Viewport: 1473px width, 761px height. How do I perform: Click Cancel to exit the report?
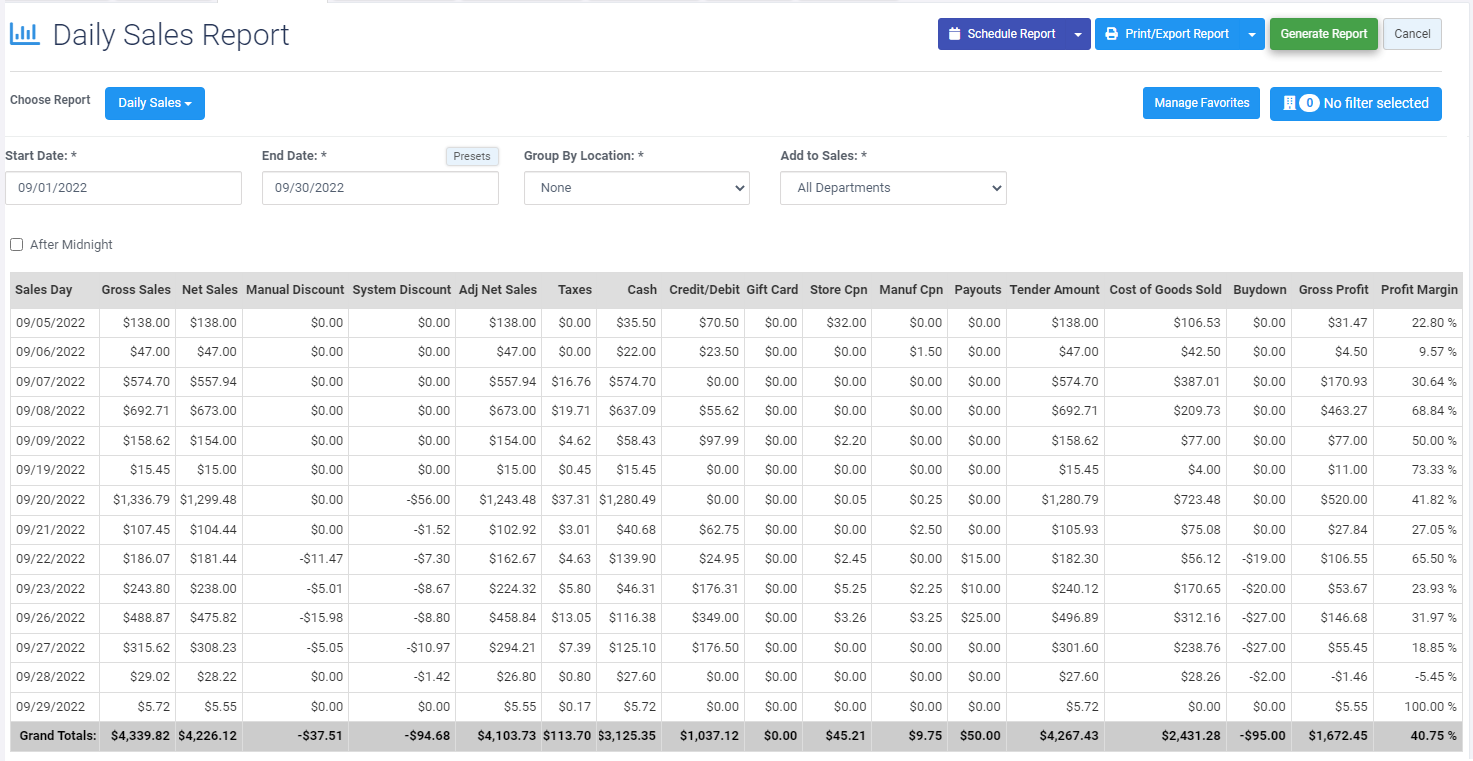[x=1412, y=33]
